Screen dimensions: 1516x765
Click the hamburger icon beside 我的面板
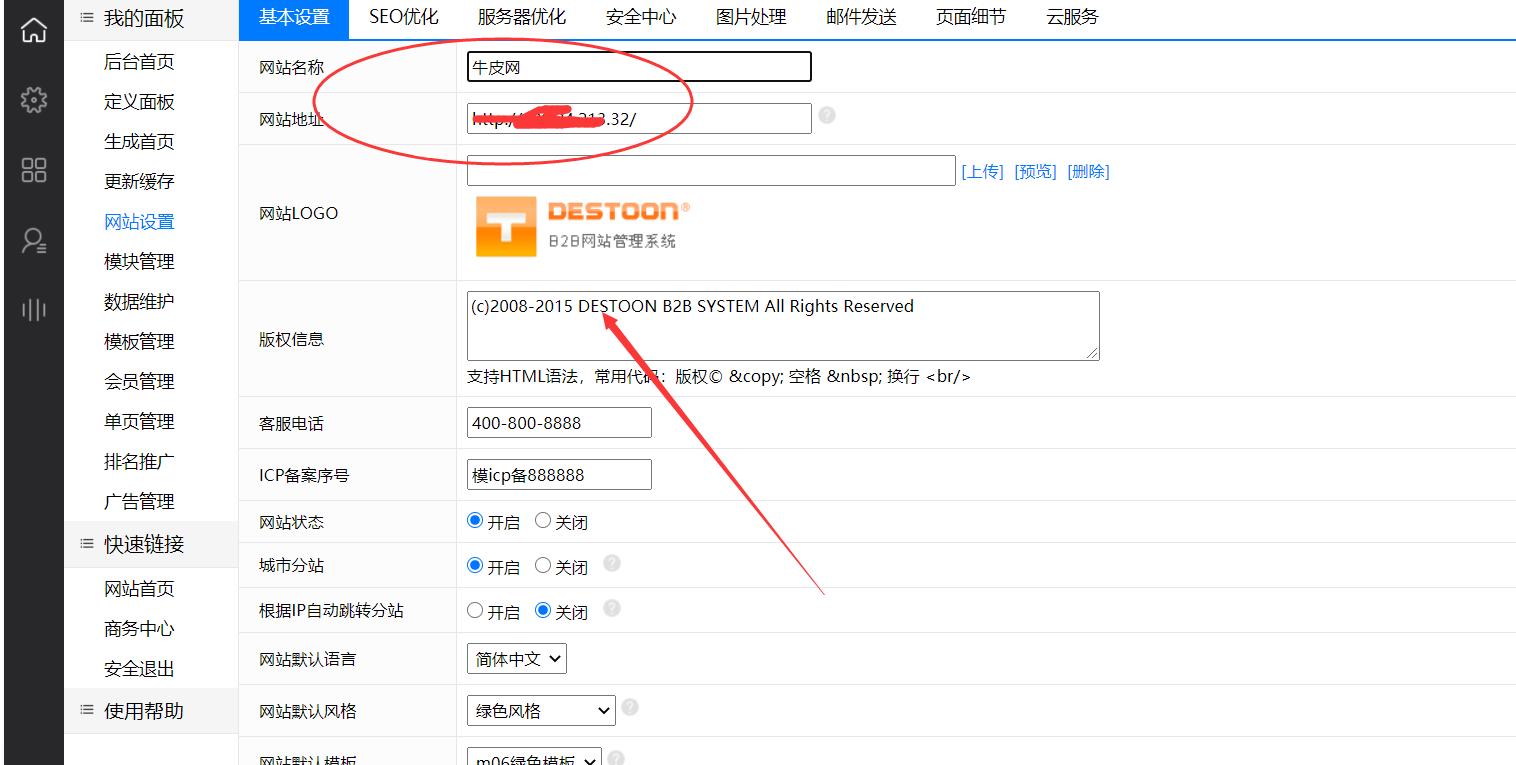point(85,16)
